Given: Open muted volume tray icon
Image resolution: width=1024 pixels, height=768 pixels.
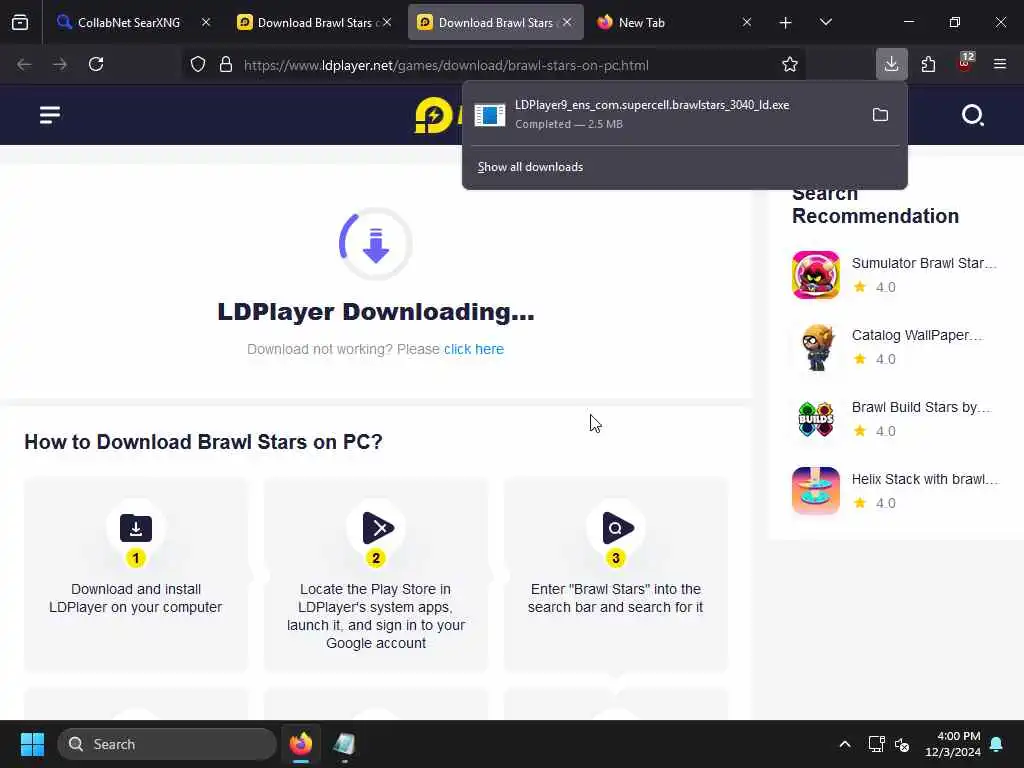Looking at the screenshot, I should pyautogui.click(x=902, y=744).
